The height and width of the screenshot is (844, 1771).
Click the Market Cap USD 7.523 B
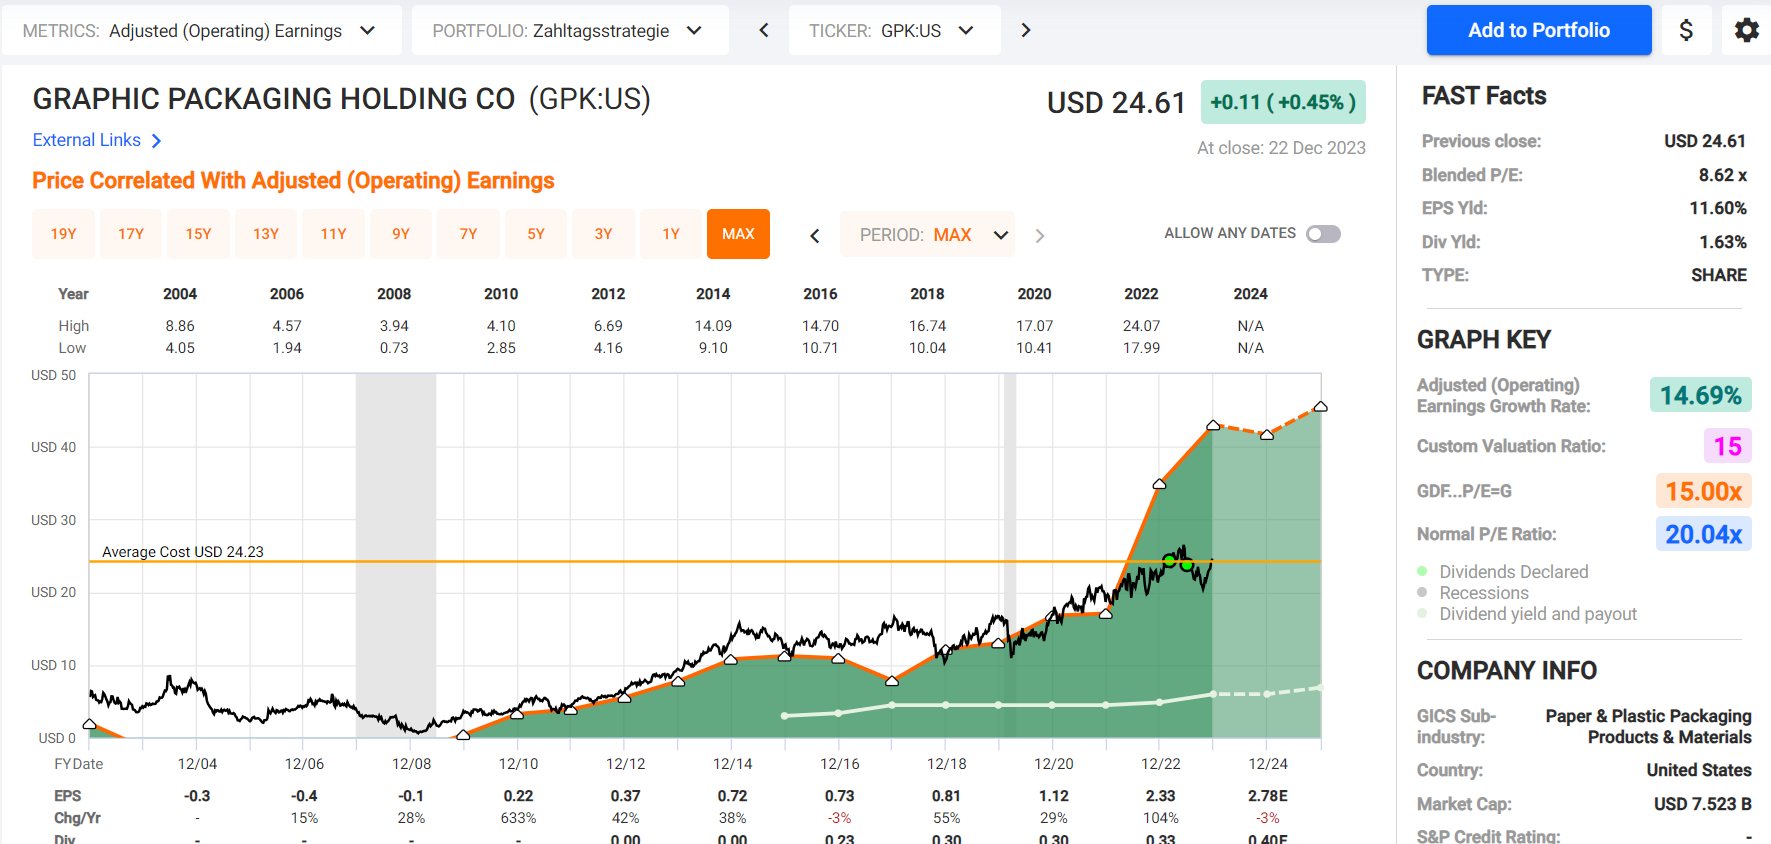click(x=1702, y=804)
